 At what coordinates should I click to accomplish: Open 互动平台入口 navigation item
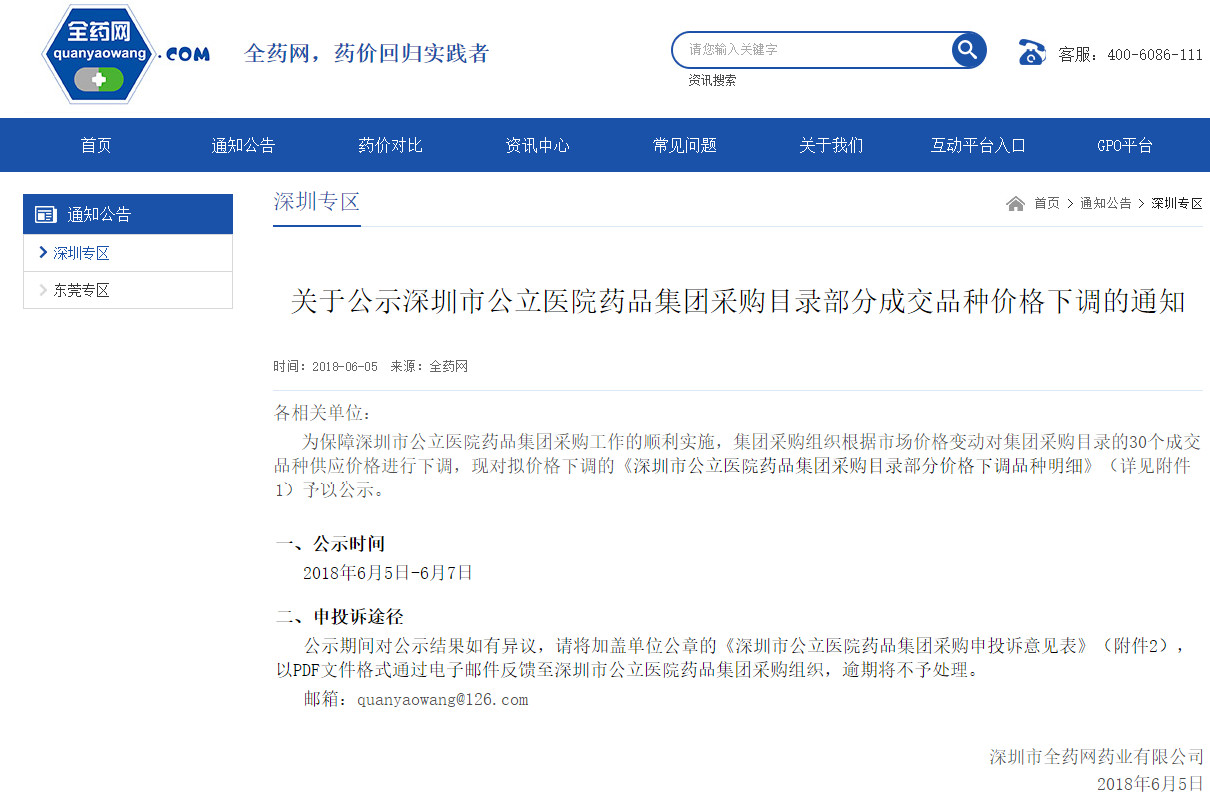point(978,146)
